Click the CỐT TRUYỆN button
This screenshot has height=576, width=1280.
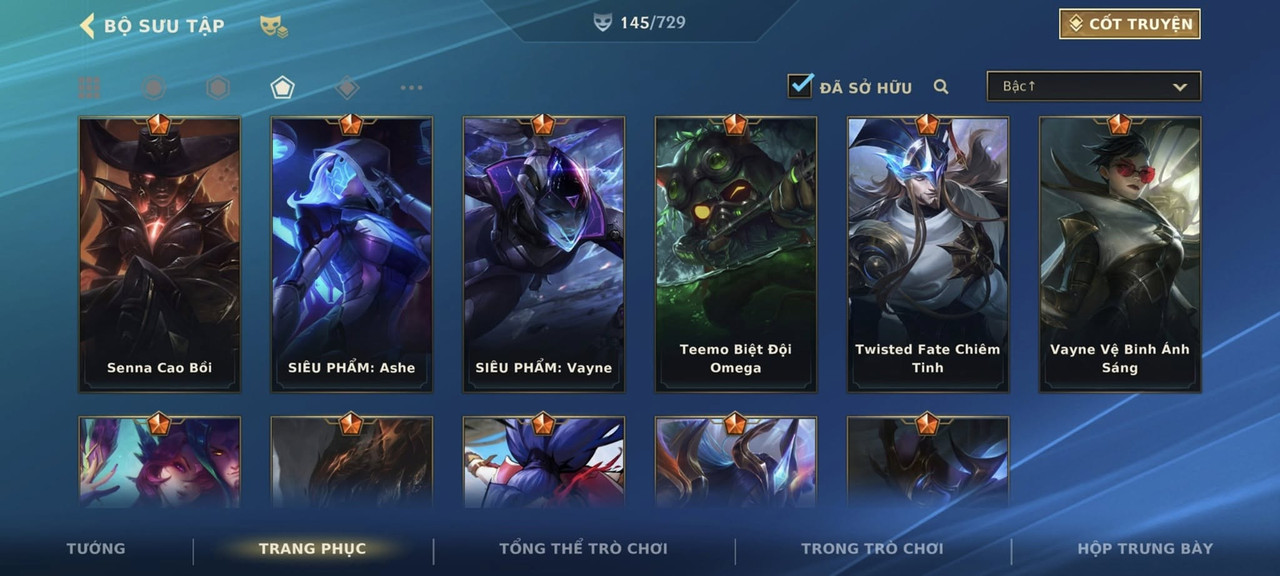1130,24
